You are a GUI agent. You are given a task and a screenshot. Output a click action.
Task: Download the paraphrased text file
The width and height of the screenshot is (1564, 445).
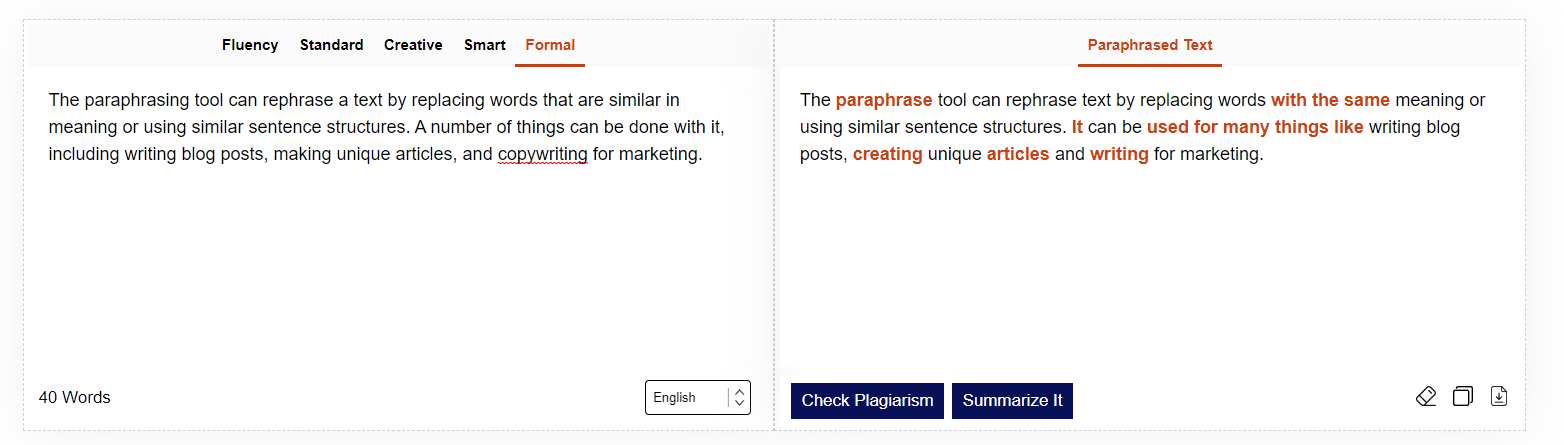pyautogui.click(x=1498, y=396)
